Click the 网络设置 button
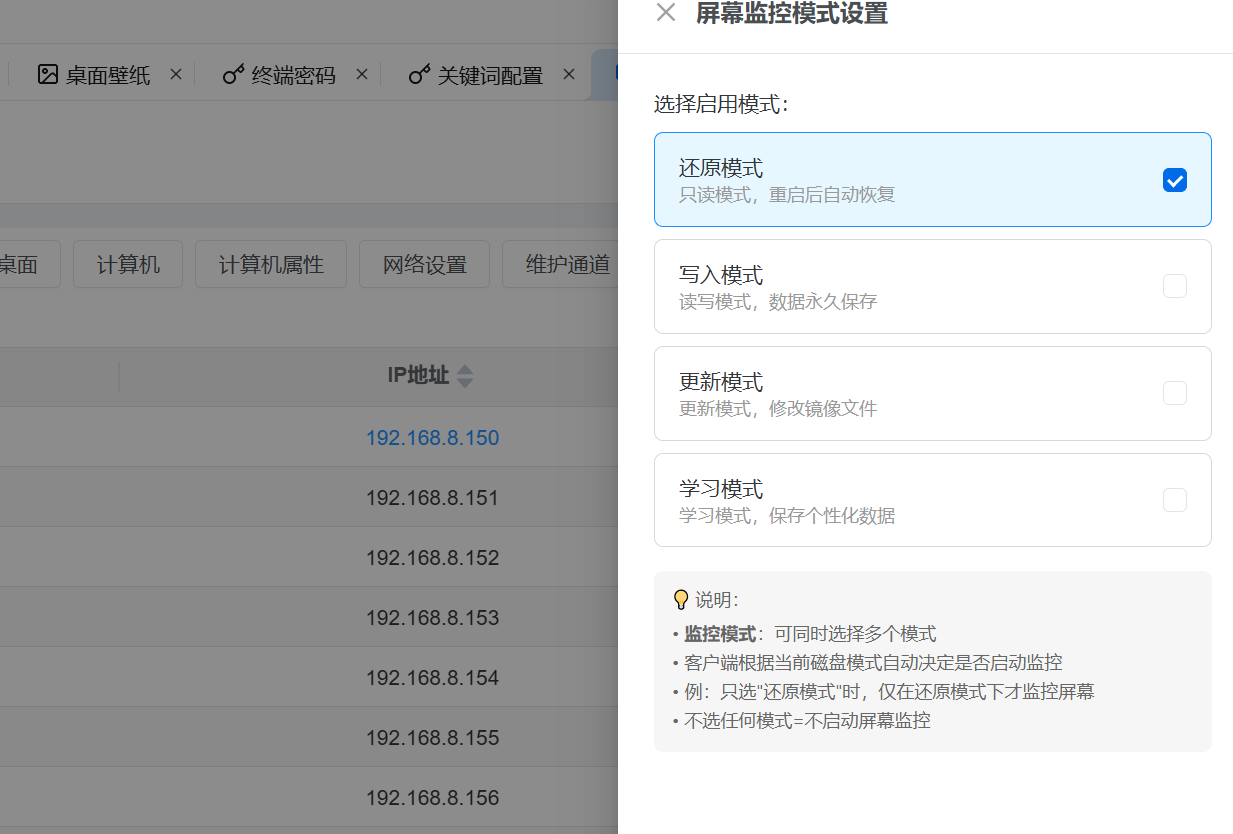 425,265
